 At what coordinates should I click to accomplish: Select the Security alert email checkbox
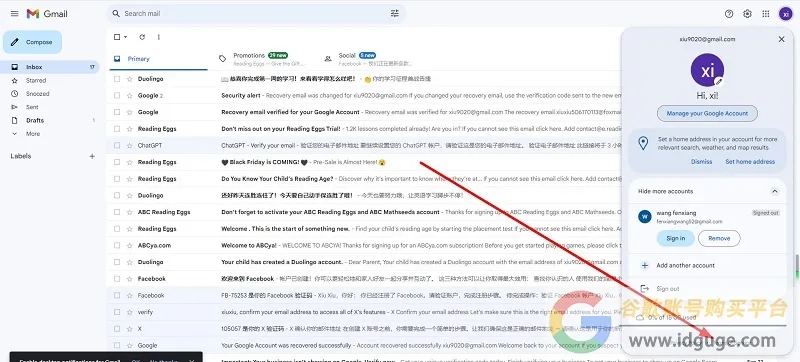(117, 95)
